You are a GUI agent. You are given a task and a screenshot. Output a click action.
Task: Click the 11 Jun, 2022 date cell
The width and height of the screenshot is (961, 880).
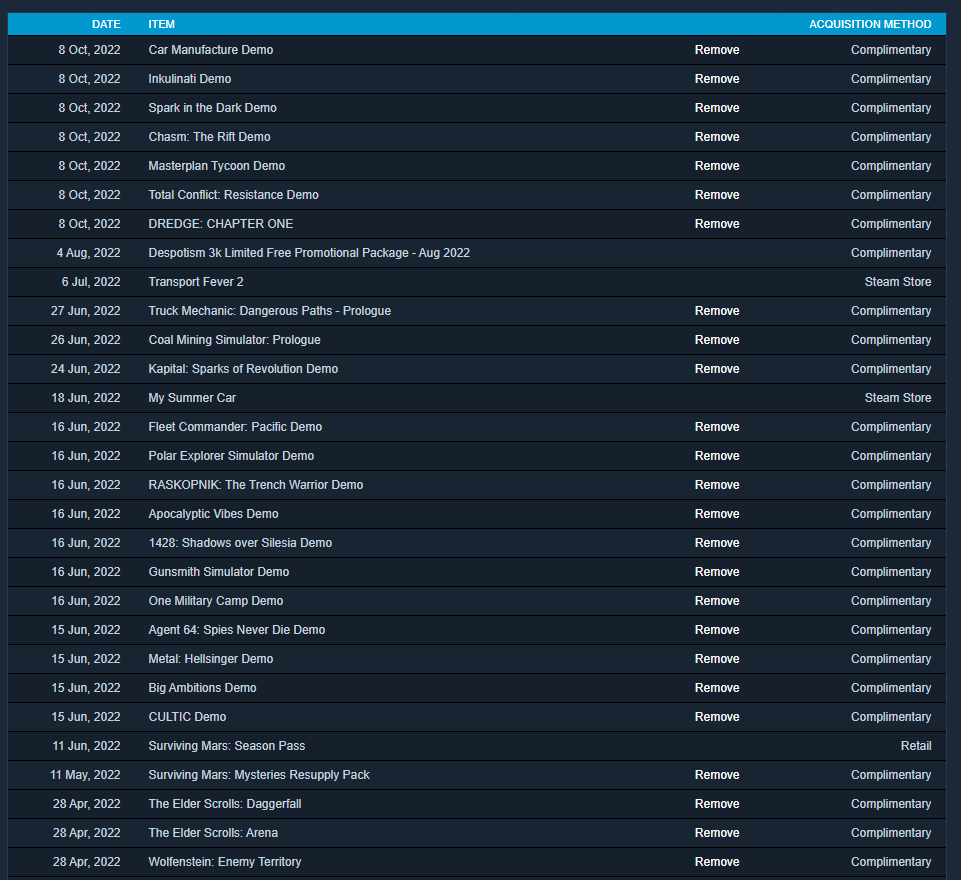coord(86,746)
